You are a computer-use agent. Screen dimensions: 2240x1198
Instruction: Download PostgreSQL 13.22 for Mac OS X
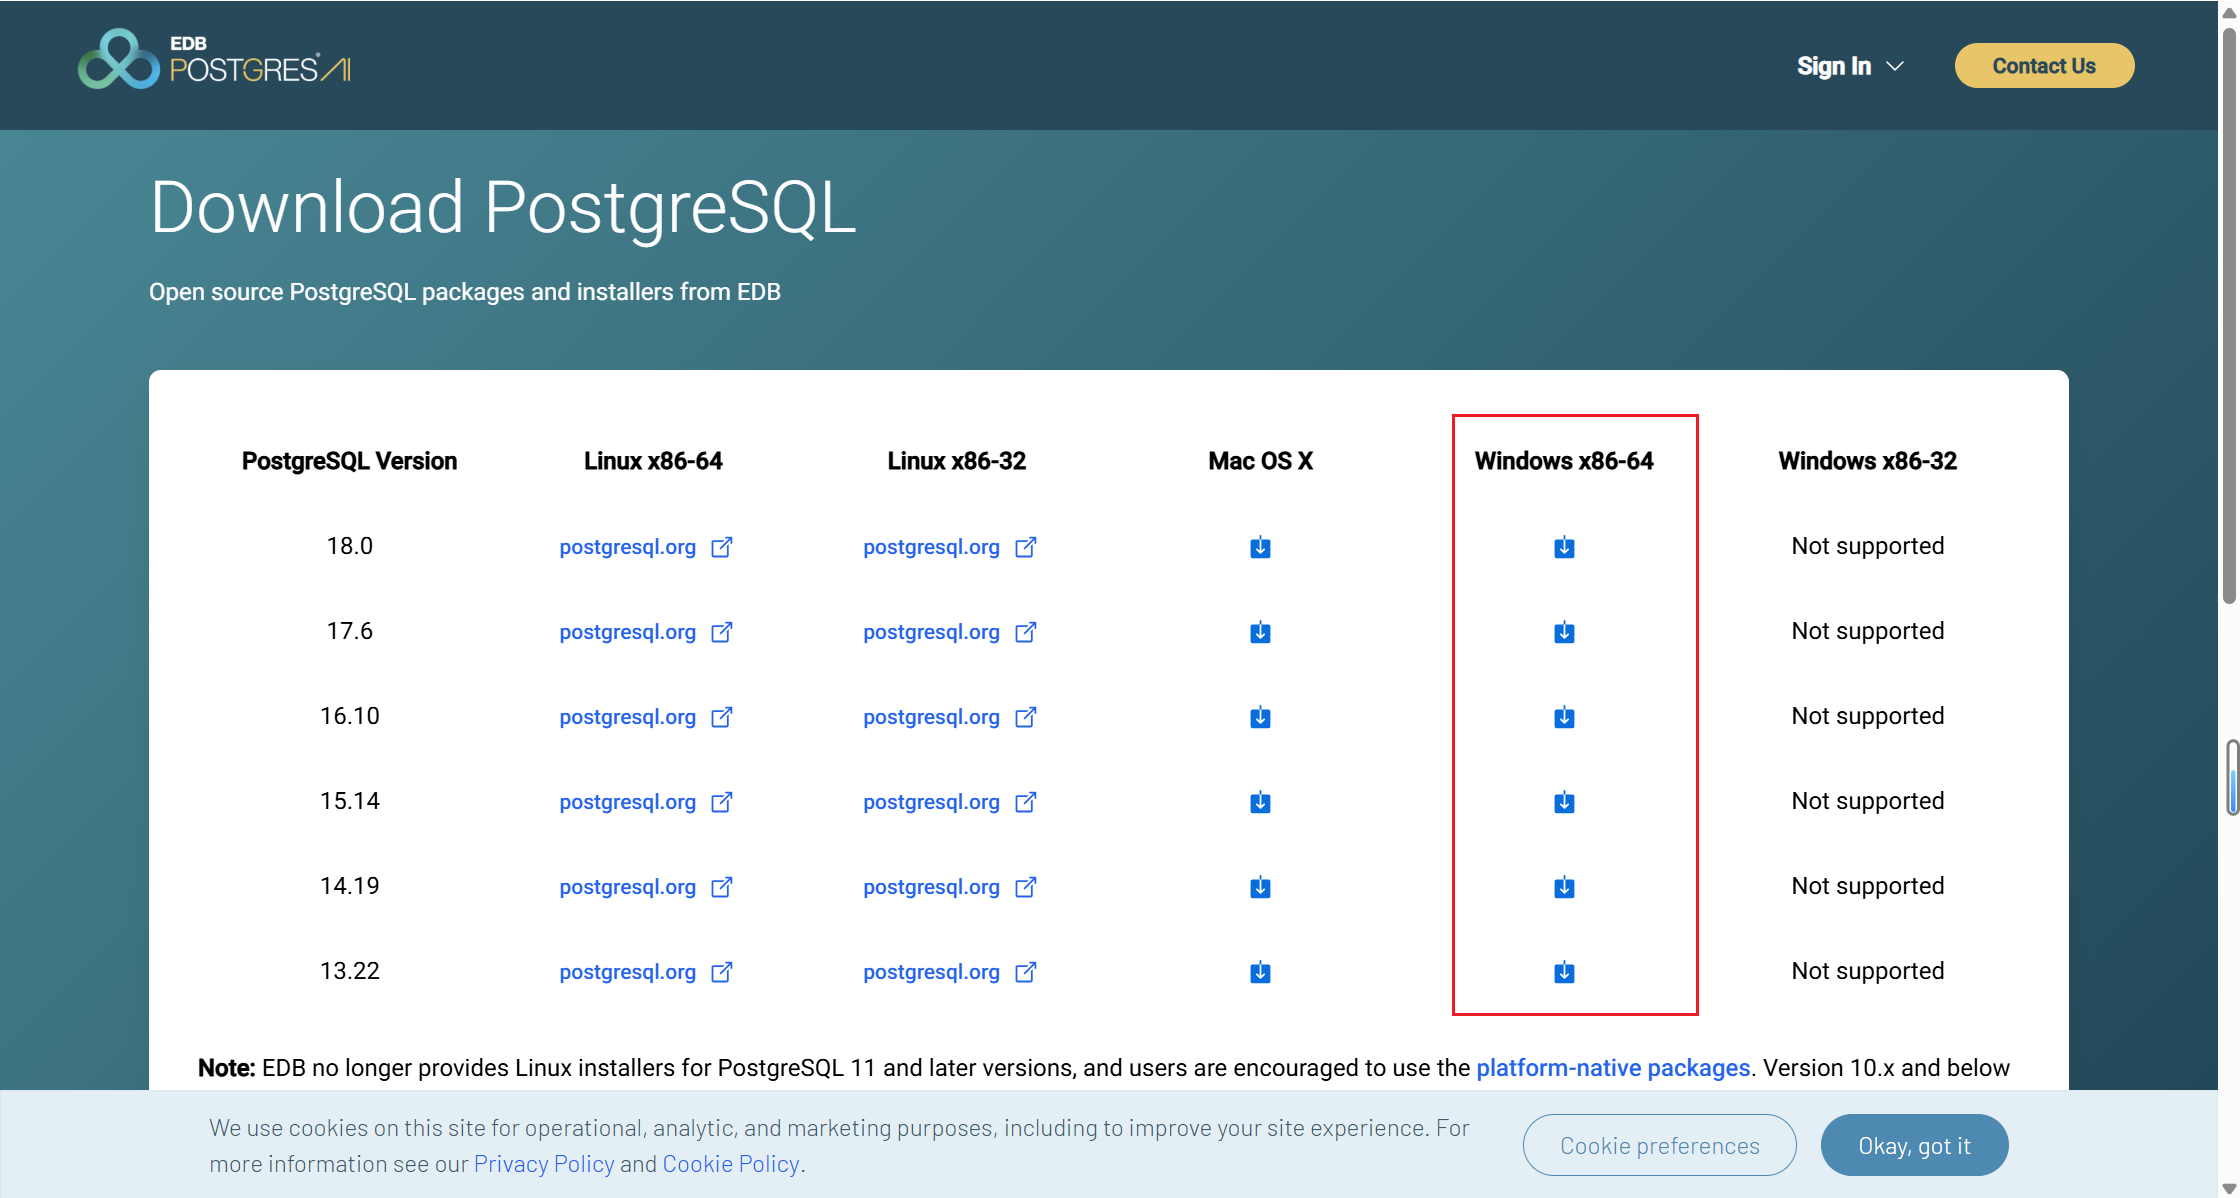coord(1260,972)
